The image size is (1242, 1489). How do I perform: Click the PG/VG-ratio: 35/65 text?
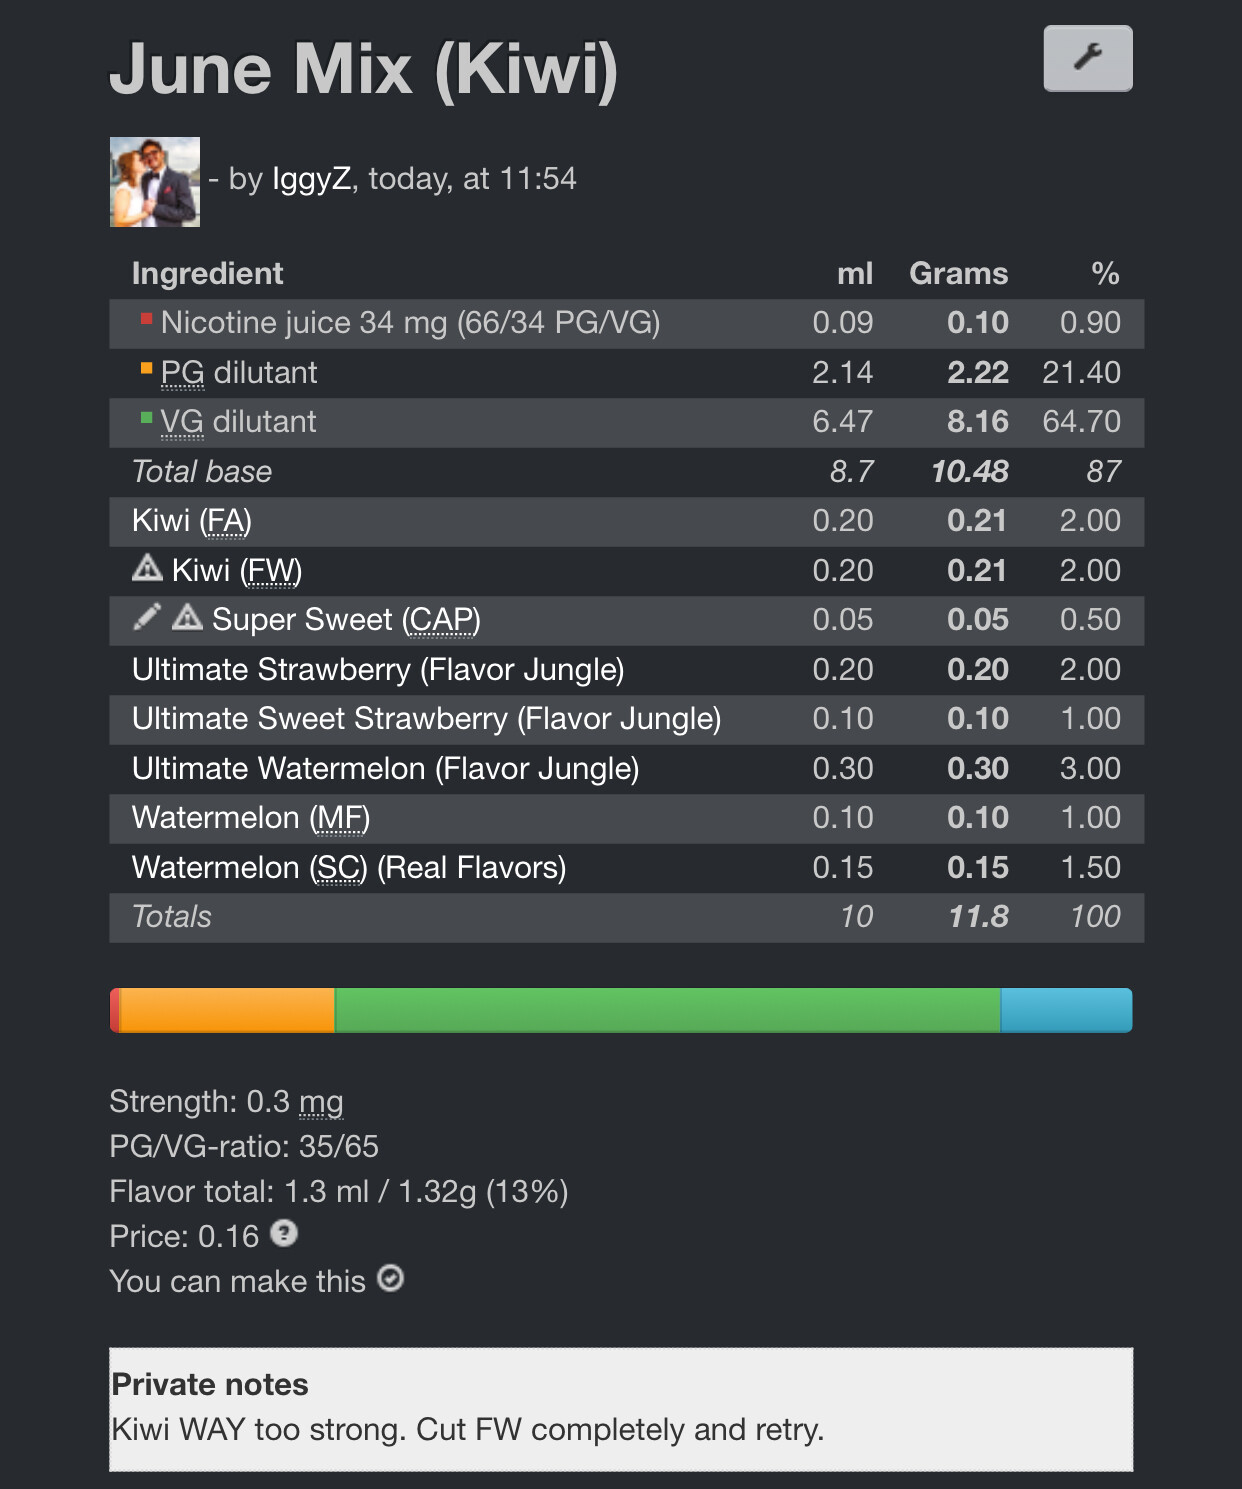pyautogui.click(x=244, y=1146)
